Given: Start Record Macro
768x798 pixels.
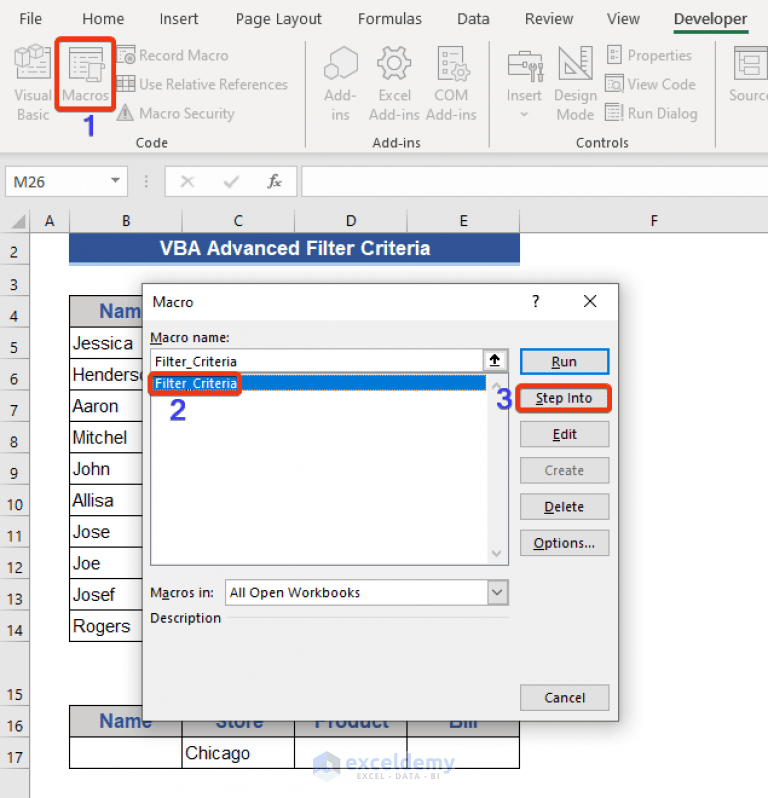Looking at the screenshot, I should coord(173,55).
